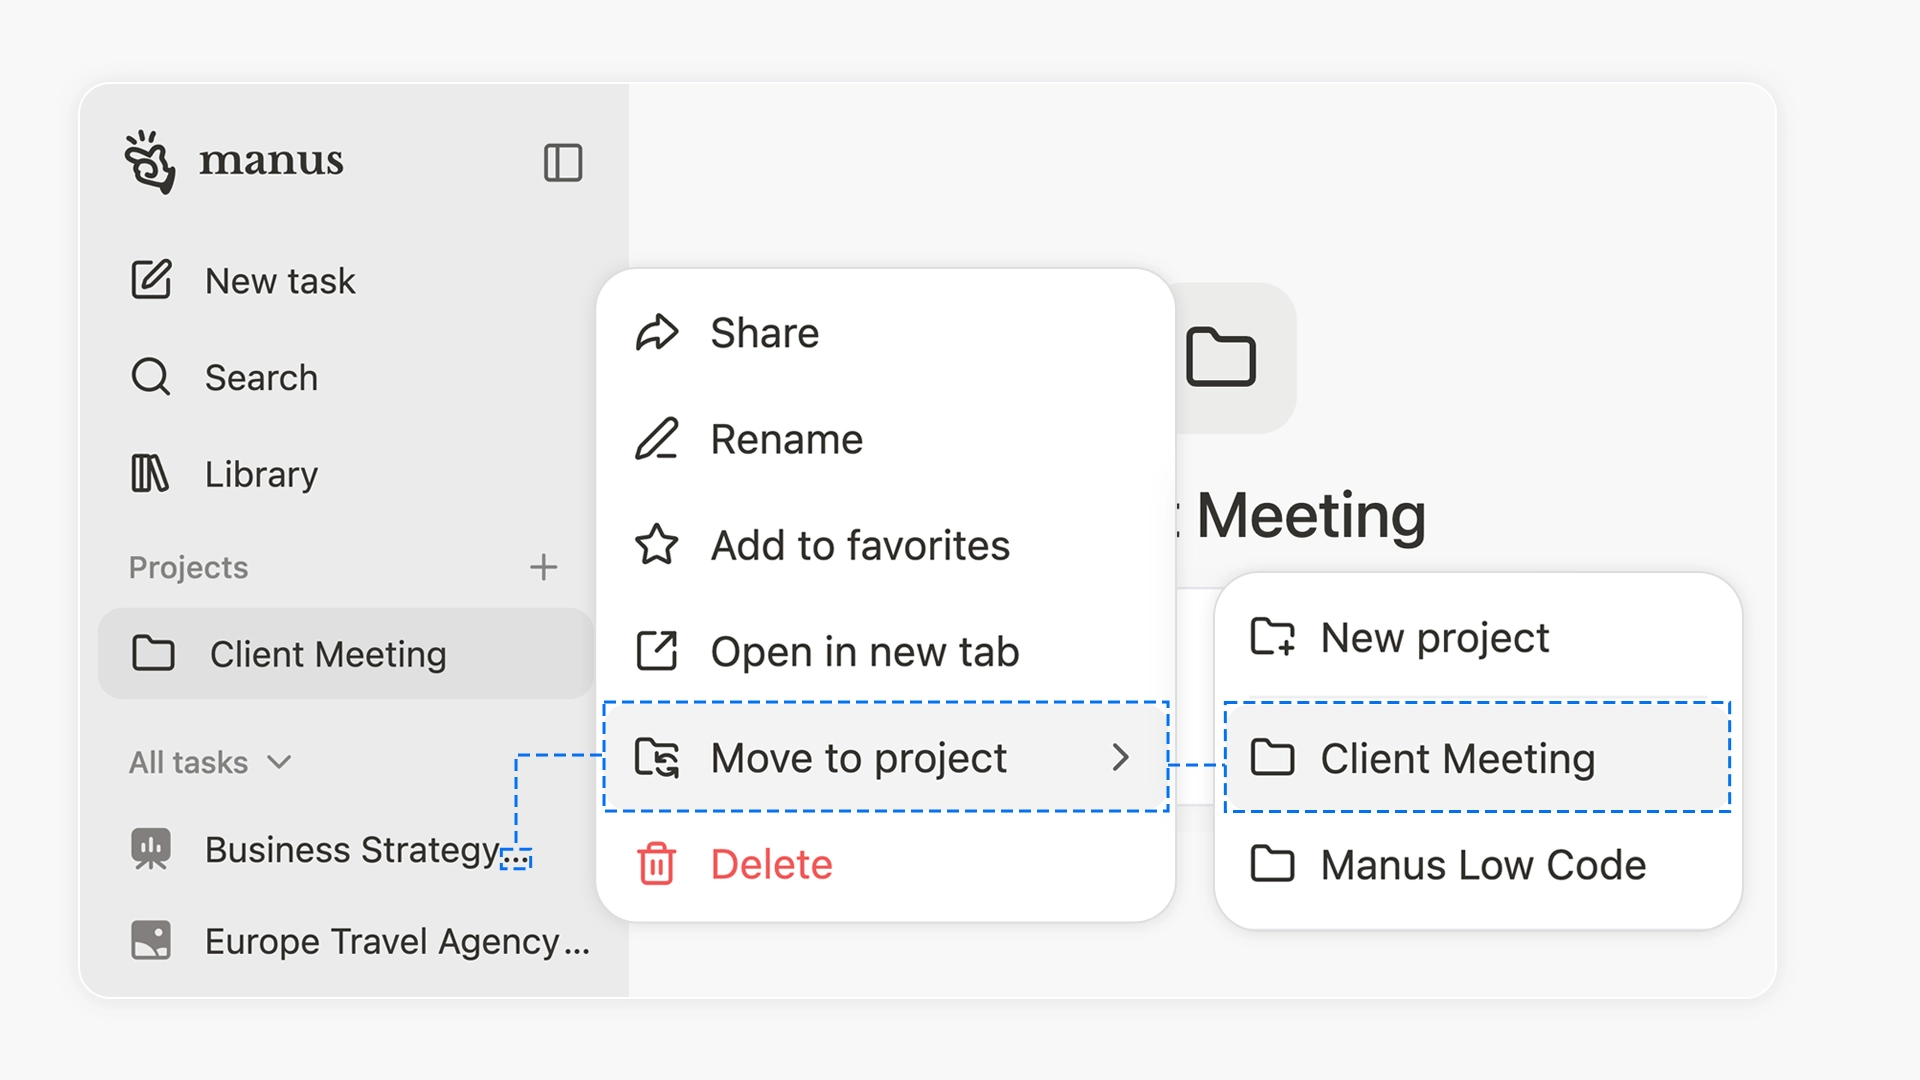Expand the Move to project submenu arrow
The image size is (1920, 1080).
pos(1120,758)
